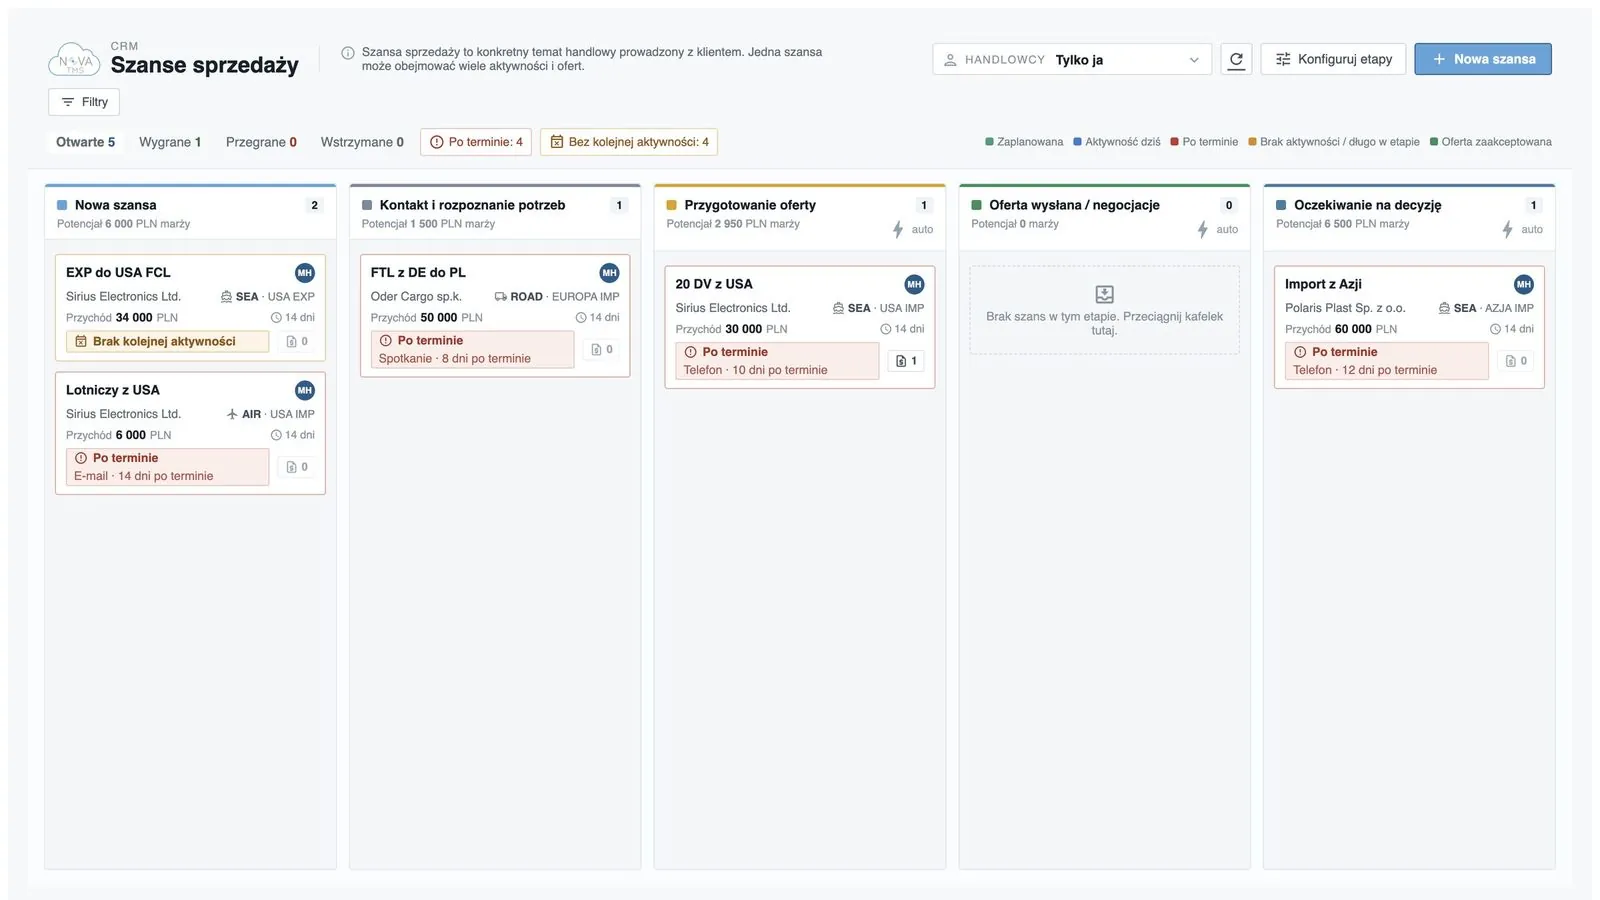The image size is (1600, 900).
Task: Click the MH avatar on EXP do USA FCL card
Action: pos(305,273)
